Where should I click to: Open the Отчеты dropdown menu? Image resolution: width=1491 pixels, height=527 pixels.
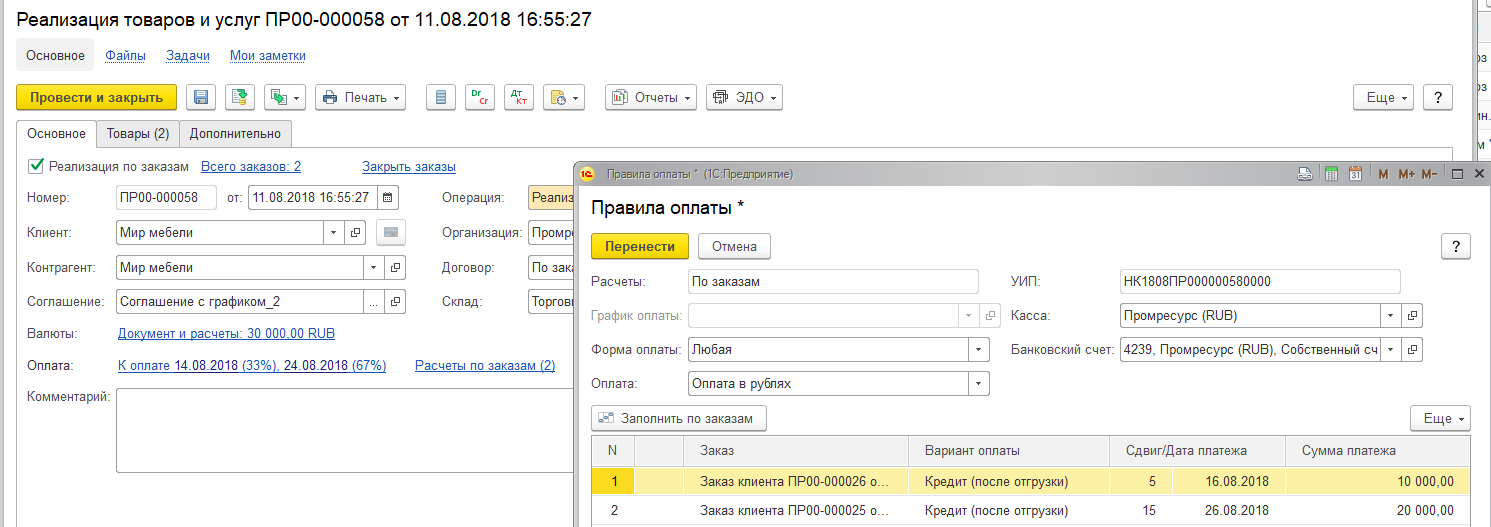point(650,97)
